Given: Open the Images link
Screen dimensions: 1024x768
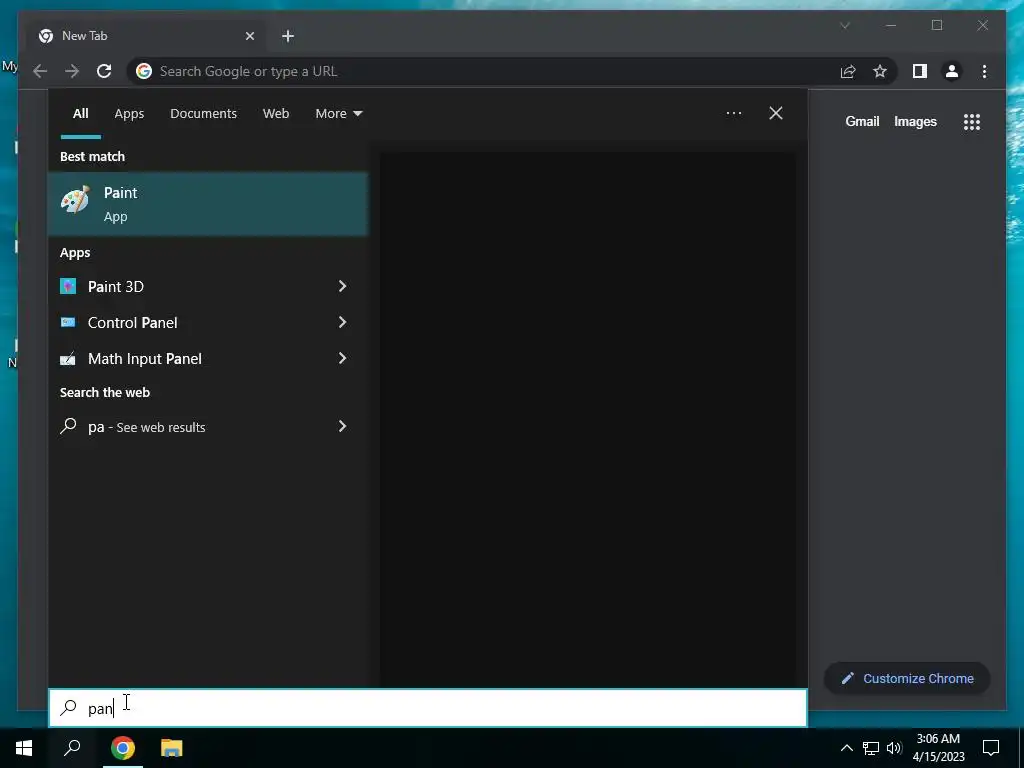Looking at the screenshot, I should tap(915, 121).
